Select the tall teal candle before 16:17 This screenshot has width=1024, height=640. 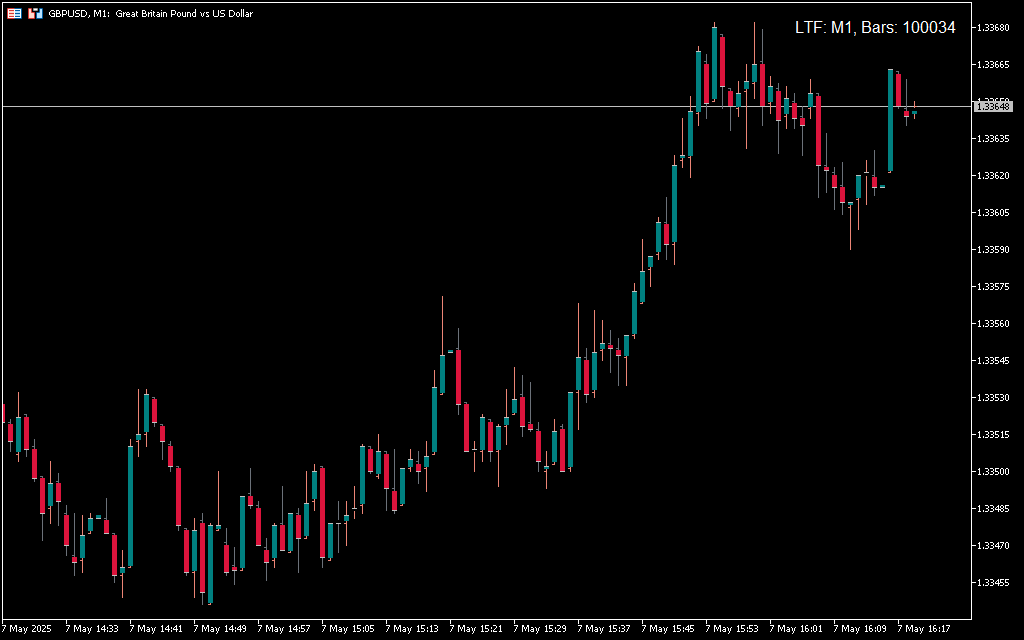pyautogui.click(x=890, y=120)
